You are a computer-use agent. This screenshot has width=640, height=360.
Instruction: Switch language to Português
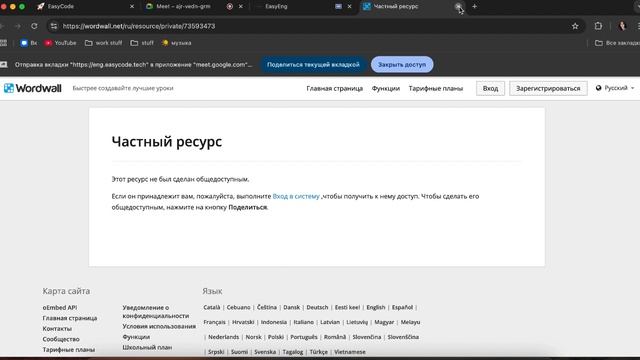(x=304, y=337)
